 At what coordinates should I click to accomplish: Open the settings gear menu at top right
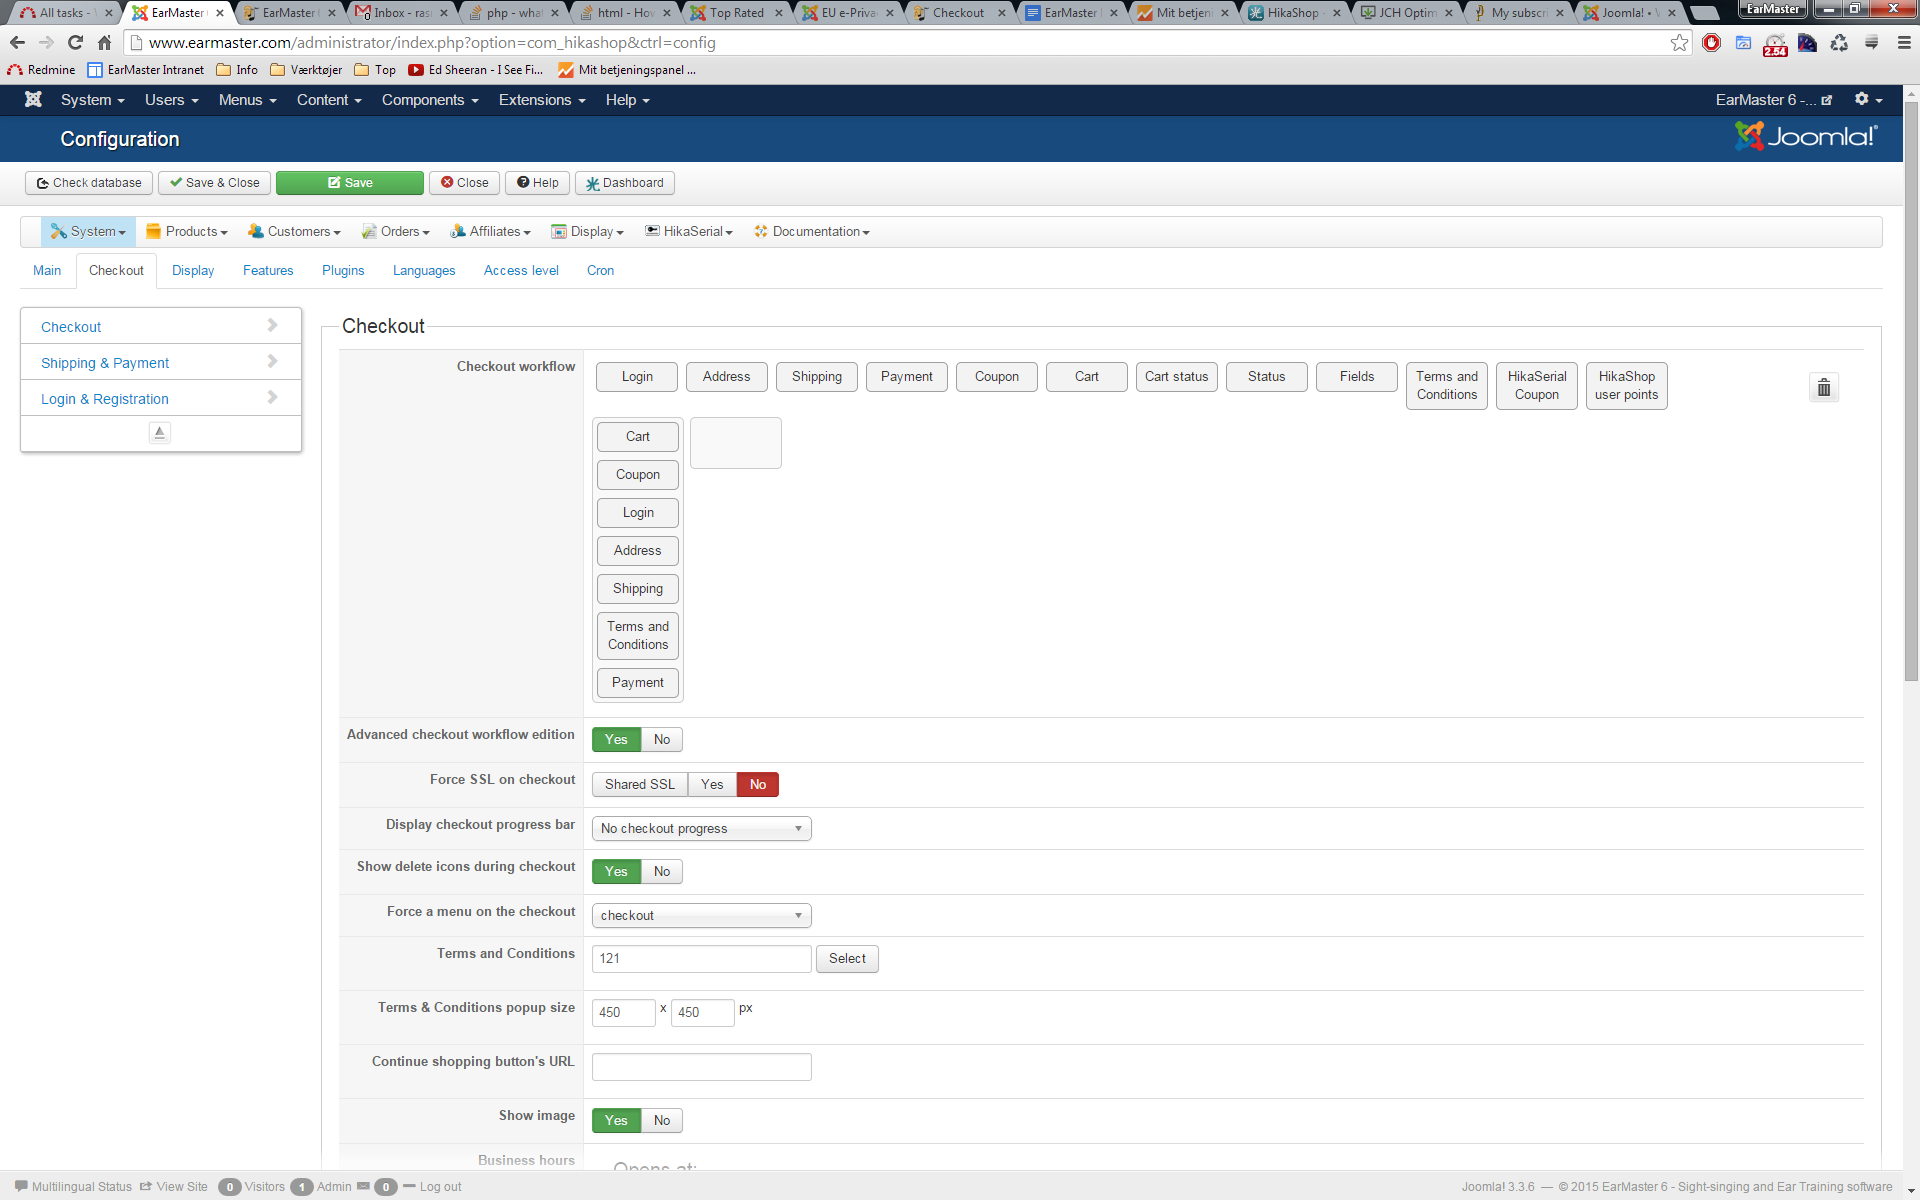pos(1867,99)
